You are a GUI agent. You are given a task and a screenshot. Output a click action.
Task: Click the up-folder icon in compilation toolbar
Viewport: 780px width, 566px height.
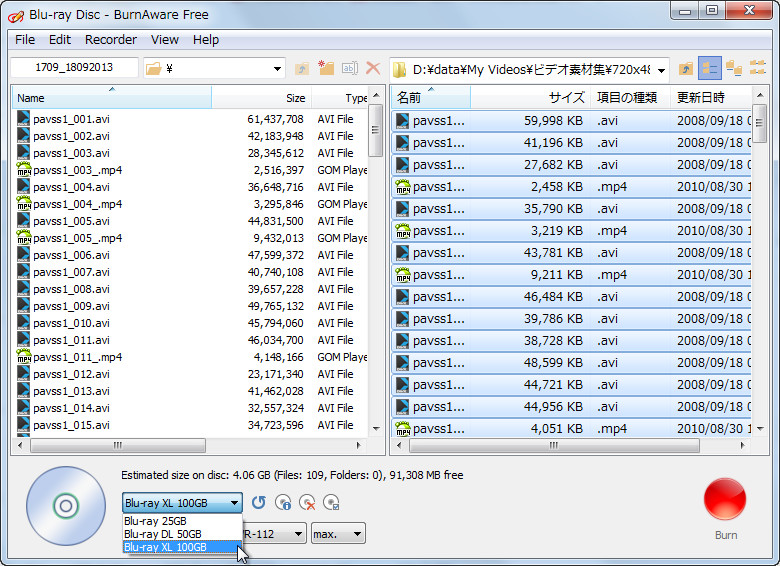tap(301, 68)
